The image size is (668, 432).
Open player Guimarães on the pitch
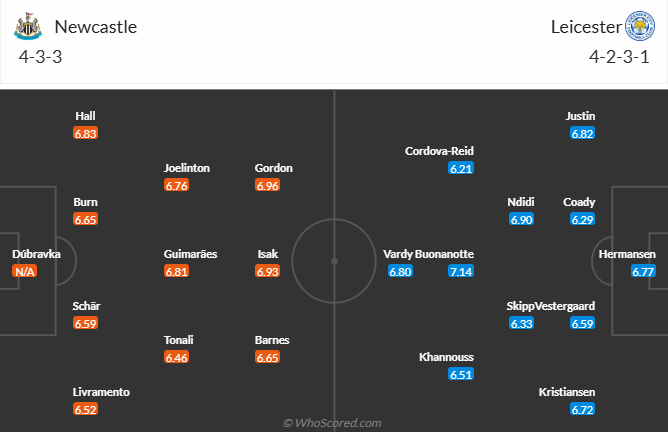pyautogui.click(x=190, y=254)
